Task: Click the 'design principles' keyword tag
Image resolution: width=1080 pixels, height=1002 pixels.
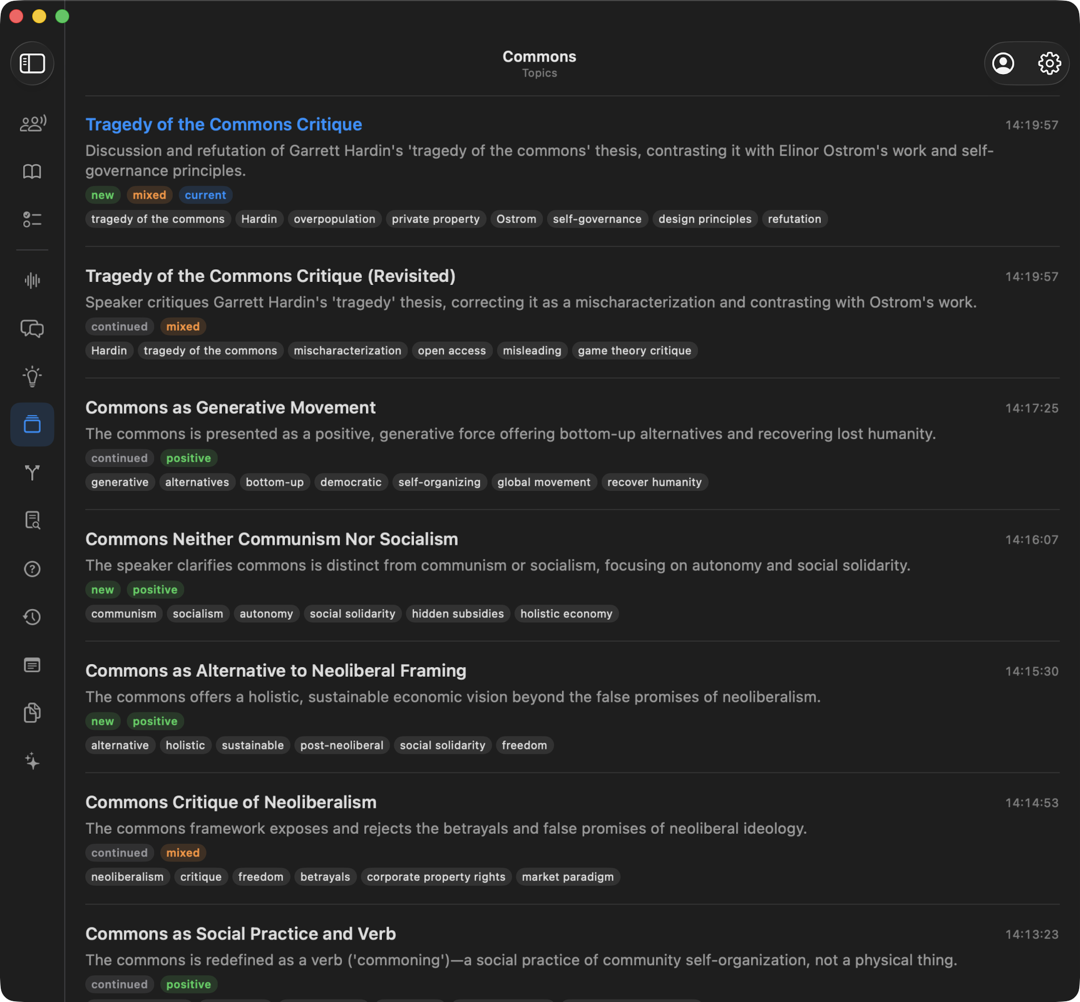Action: [705, 219]
